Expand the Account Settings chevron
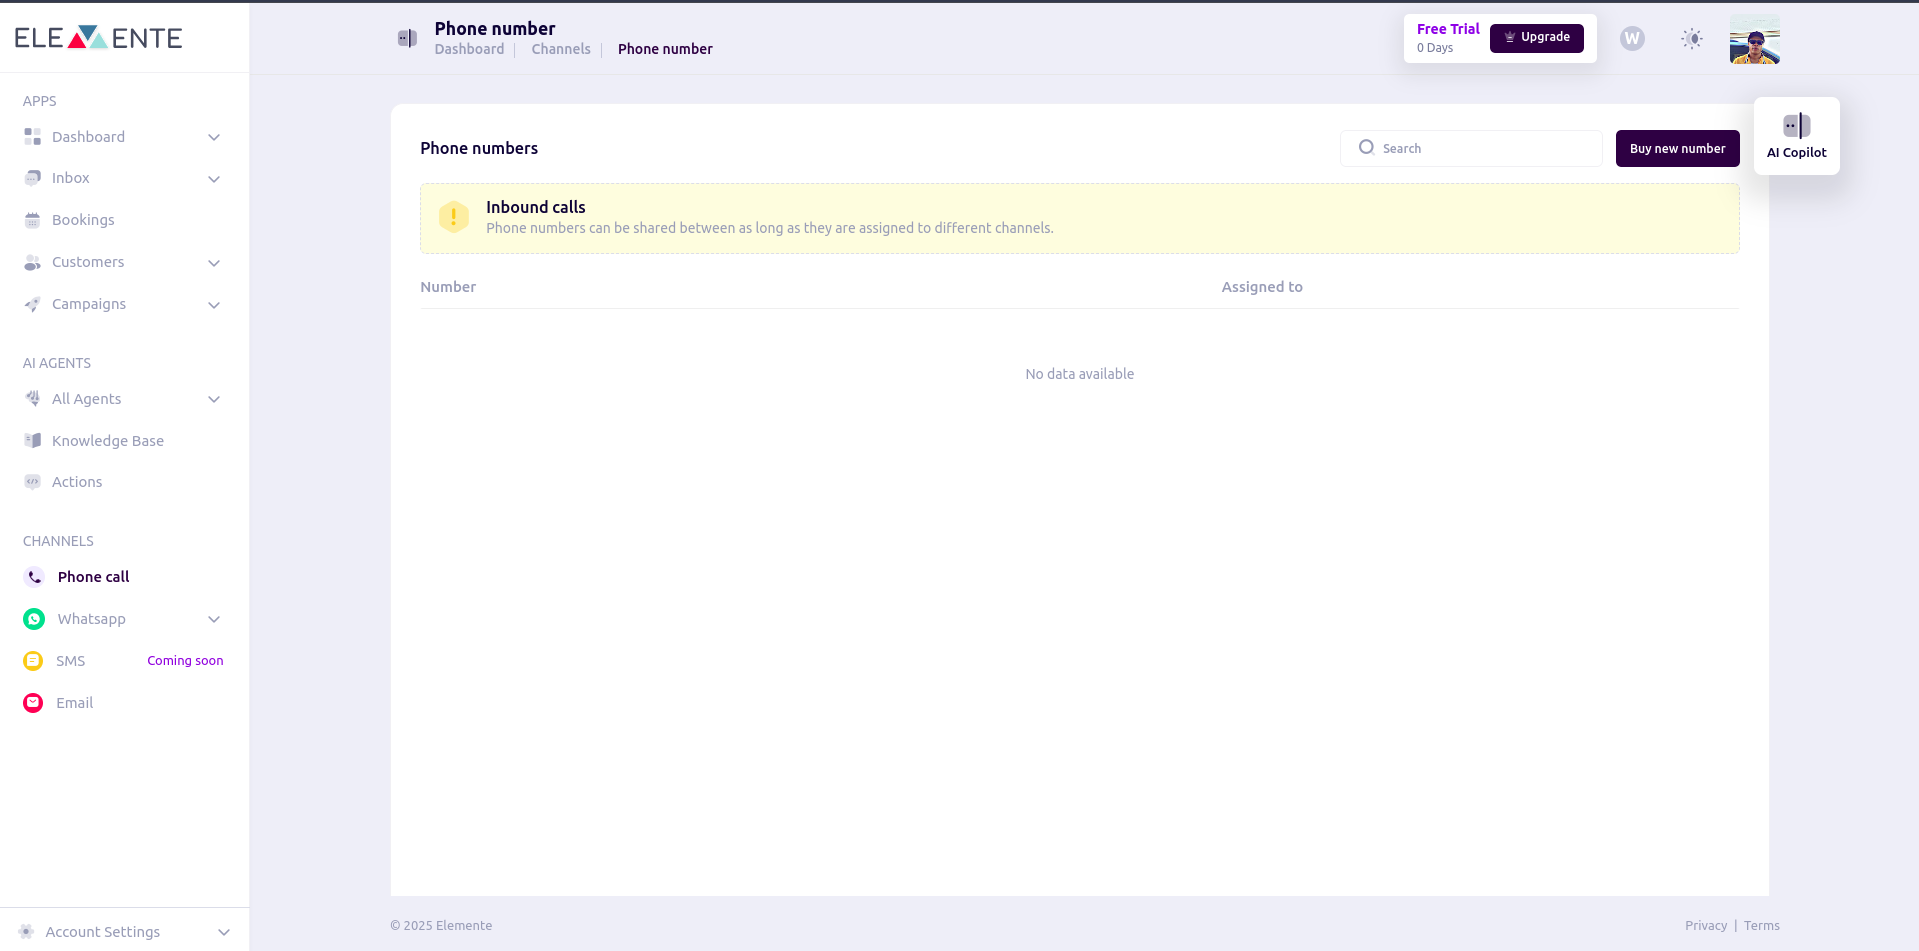The width and height of the screenshot is (1919, 951). click(224, 932)
